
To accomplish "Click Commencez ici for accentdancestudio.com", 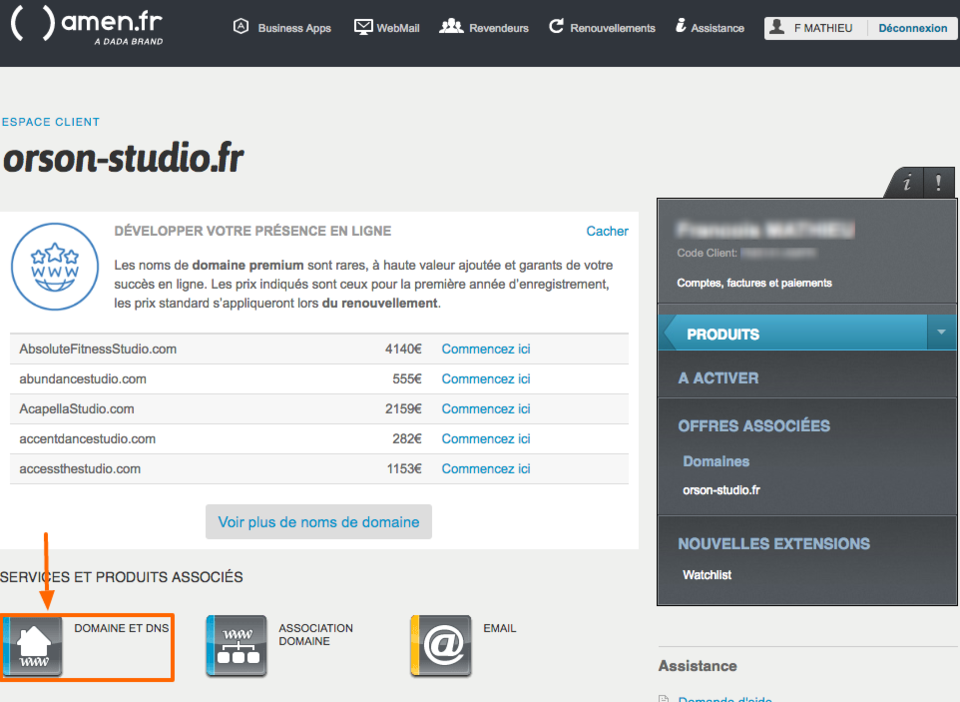I will pos(486,439).
